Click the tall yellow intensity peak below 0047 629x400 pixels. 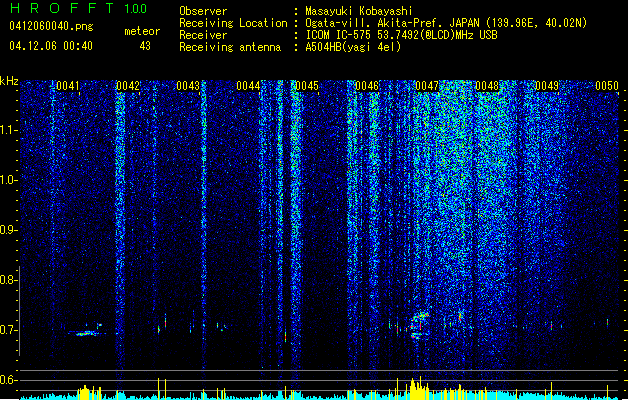(418, 388)
